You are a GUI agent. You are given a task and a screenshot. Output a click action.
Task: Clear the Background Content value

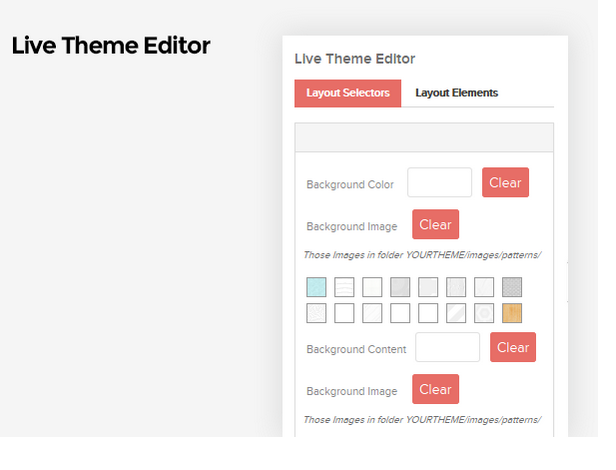click(513, 347)
